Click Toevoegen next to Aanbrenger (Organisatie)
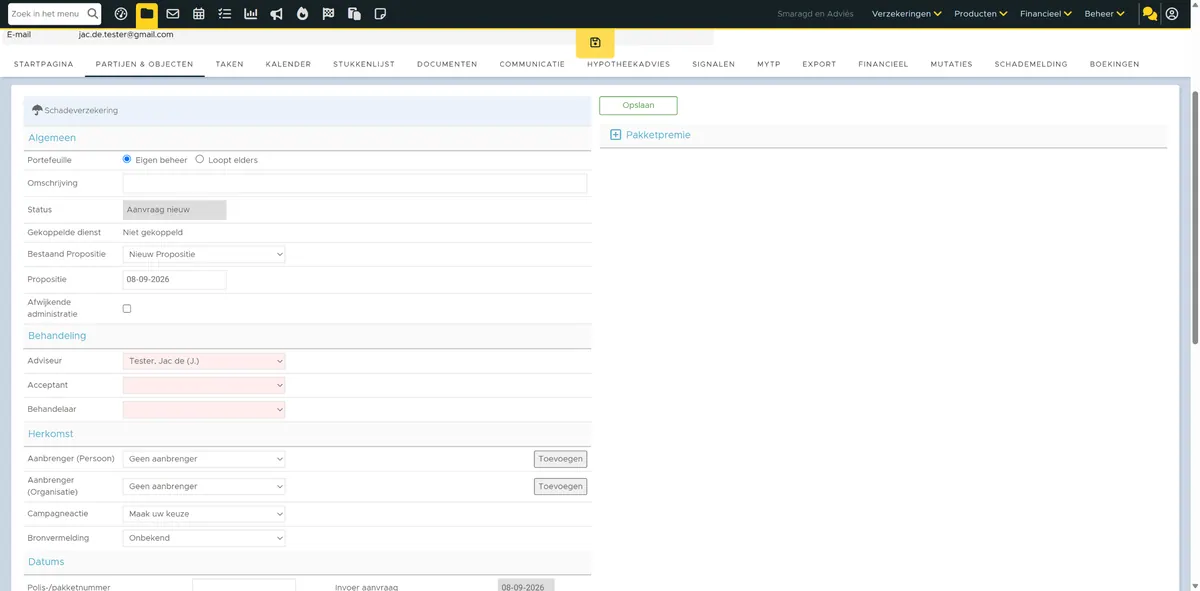The image size is (1200, 591). (x=560, y=486)
